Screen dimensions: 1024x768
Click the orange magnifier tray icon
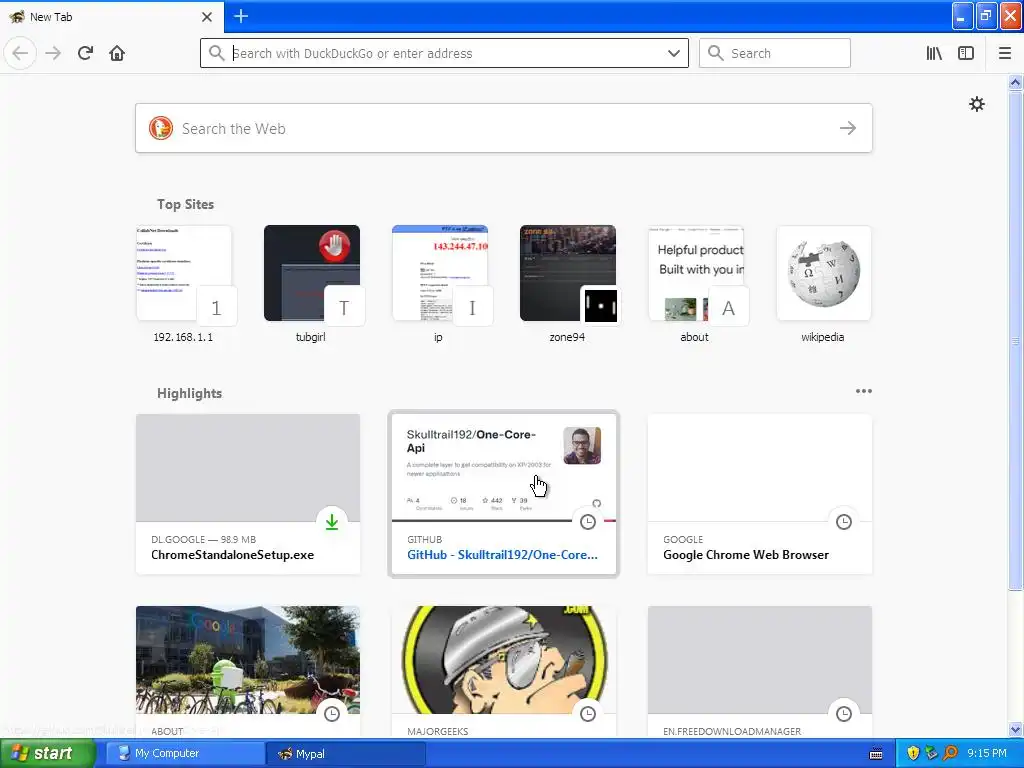tap(951, 754)
